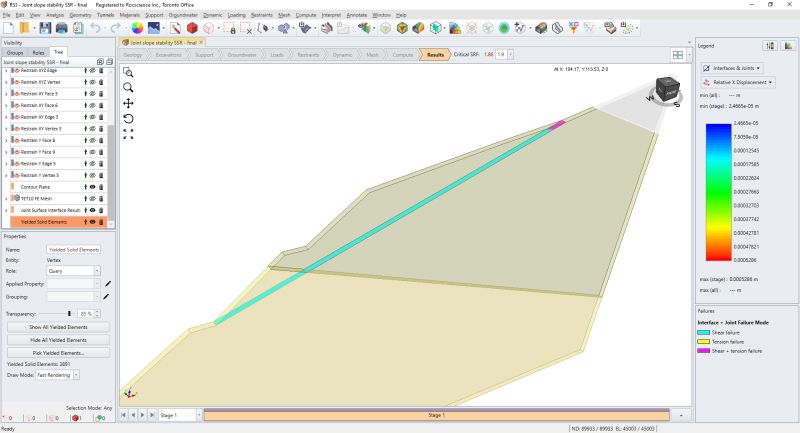
Task: Click the Rotate view circular arrow tool
Action: click(128, 118)
